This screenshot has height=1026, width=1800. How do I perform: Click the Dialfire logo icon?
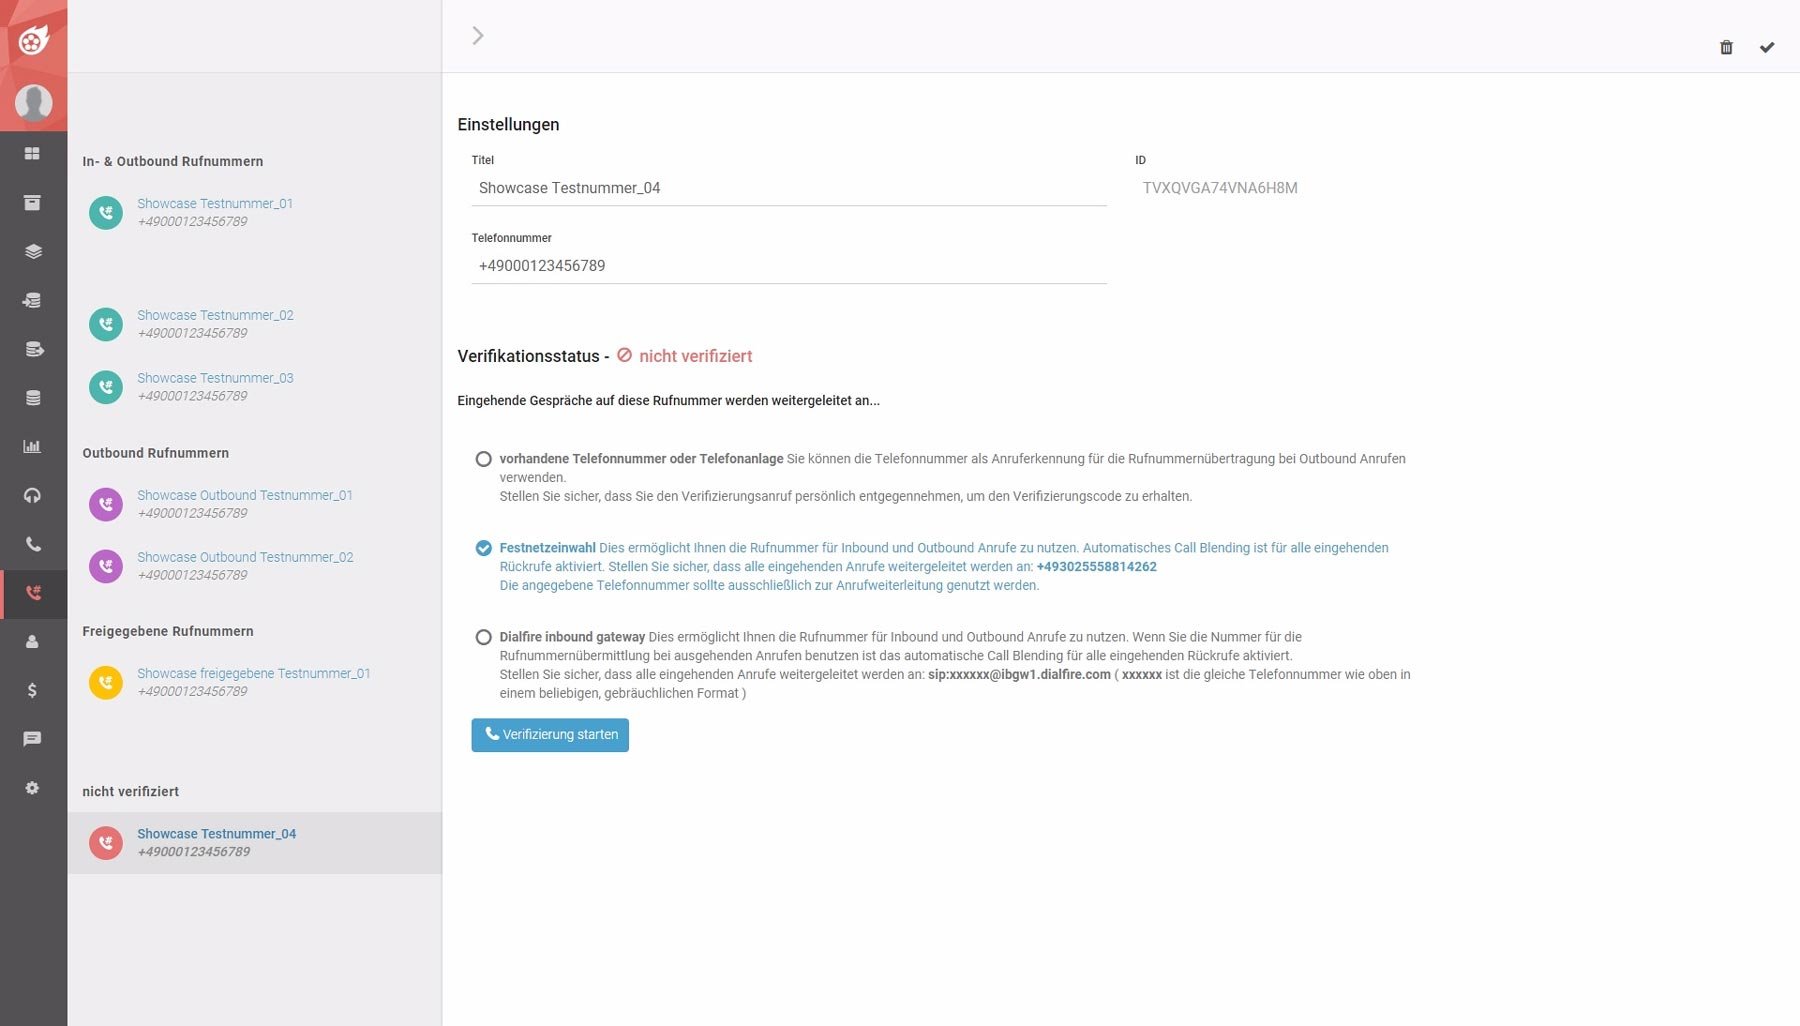pyautogui.click(x=33, y=40)
